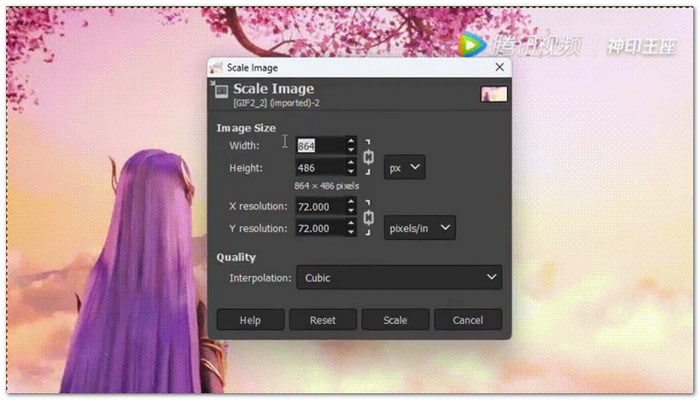The width and height of the screenshot is (700, 400).
Task: Click the Cancel button
Action: point(468,320)
